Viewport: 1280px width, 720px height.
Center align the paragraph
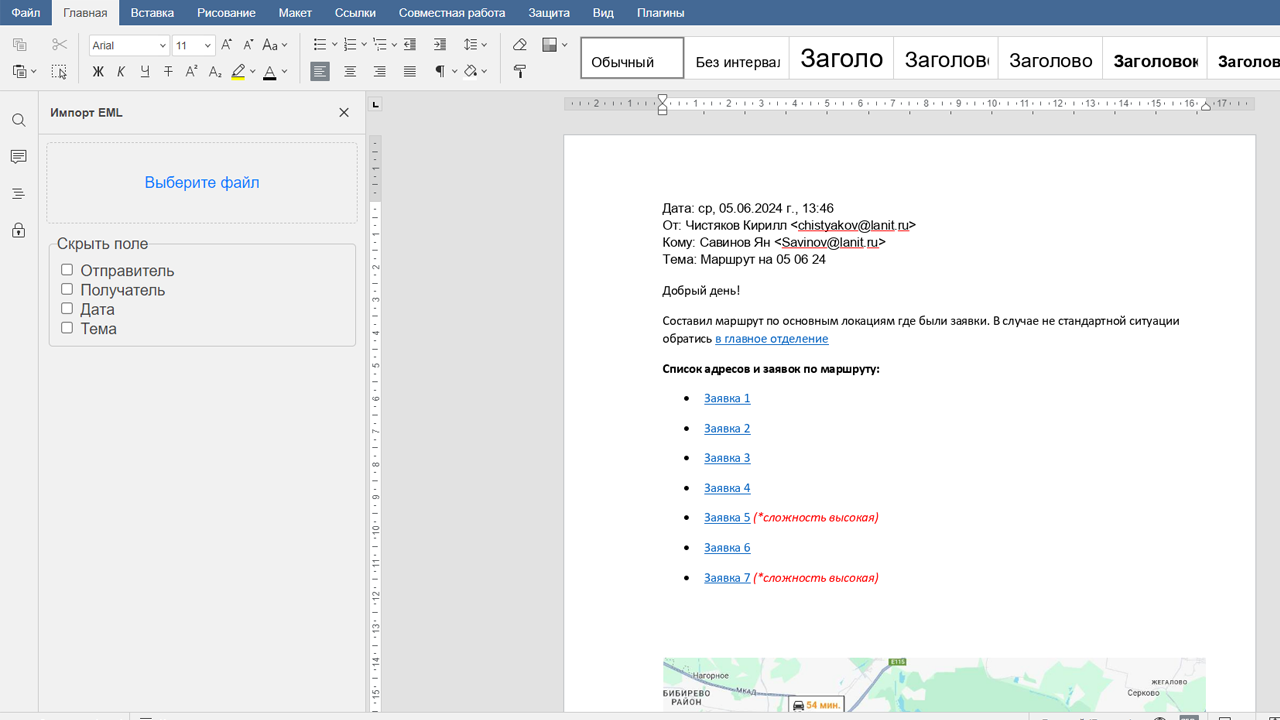tap(350, 72)
